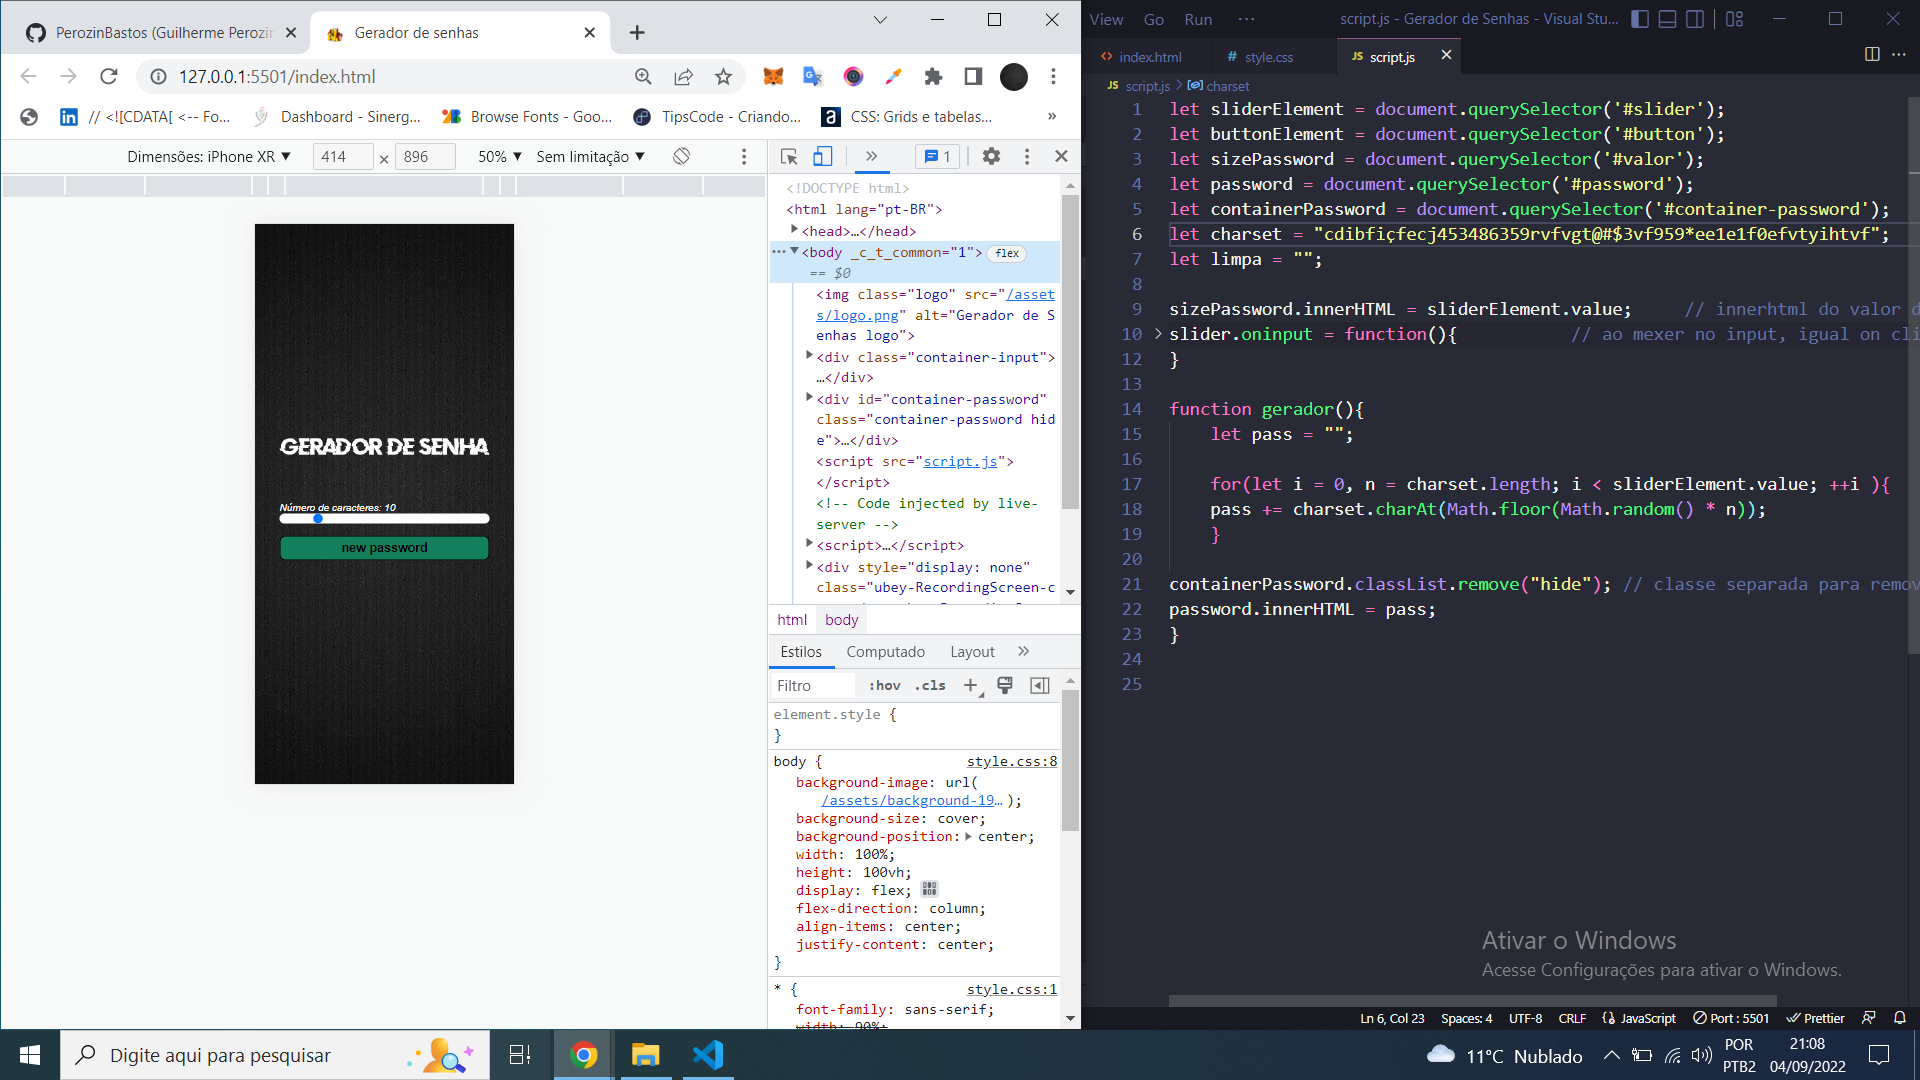Open a new Chrome tab
The width and height of the screenshot is (1920, 1080).
pos(637,32)
